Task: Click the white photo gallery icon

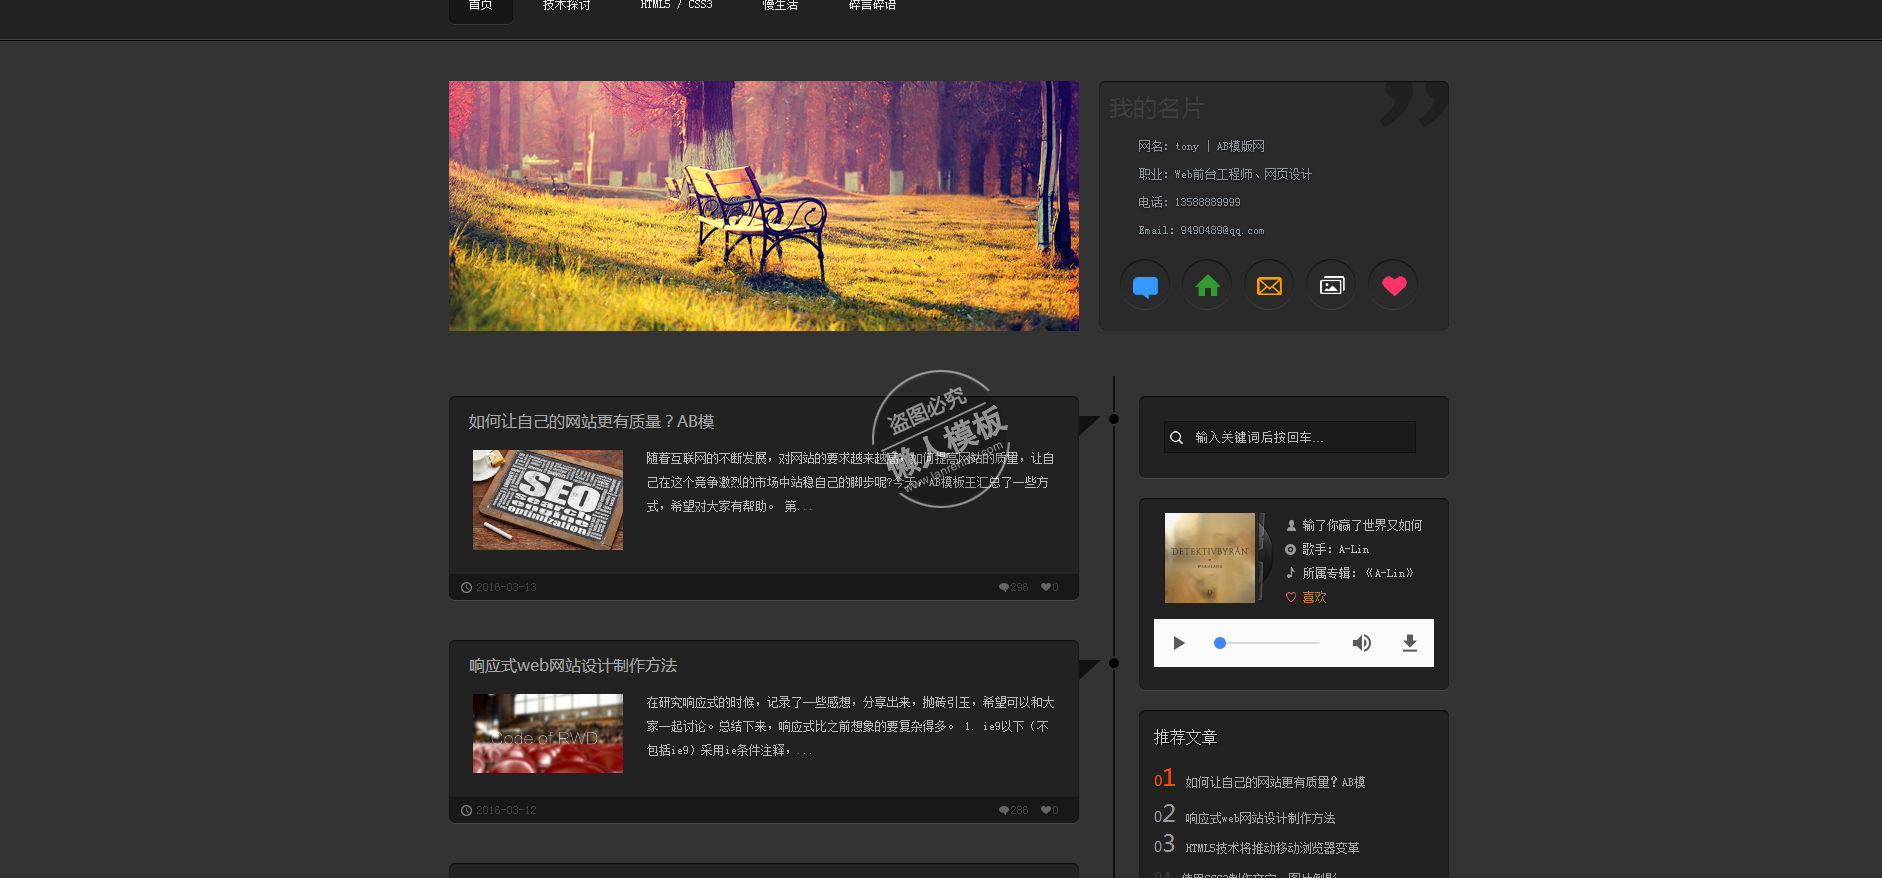Action: 1331,286
